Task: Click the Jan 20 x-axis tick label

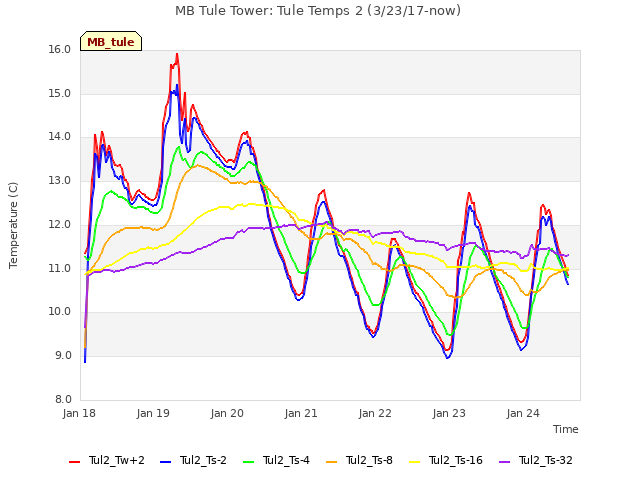Action: click(x=227, y=413)
